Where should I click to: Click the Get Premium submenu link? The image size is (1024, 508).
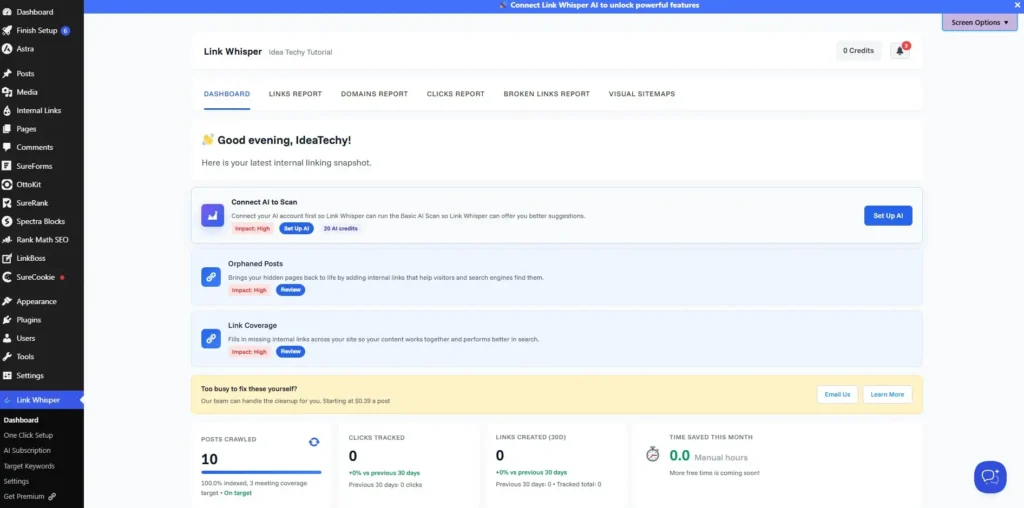[29, 496]
